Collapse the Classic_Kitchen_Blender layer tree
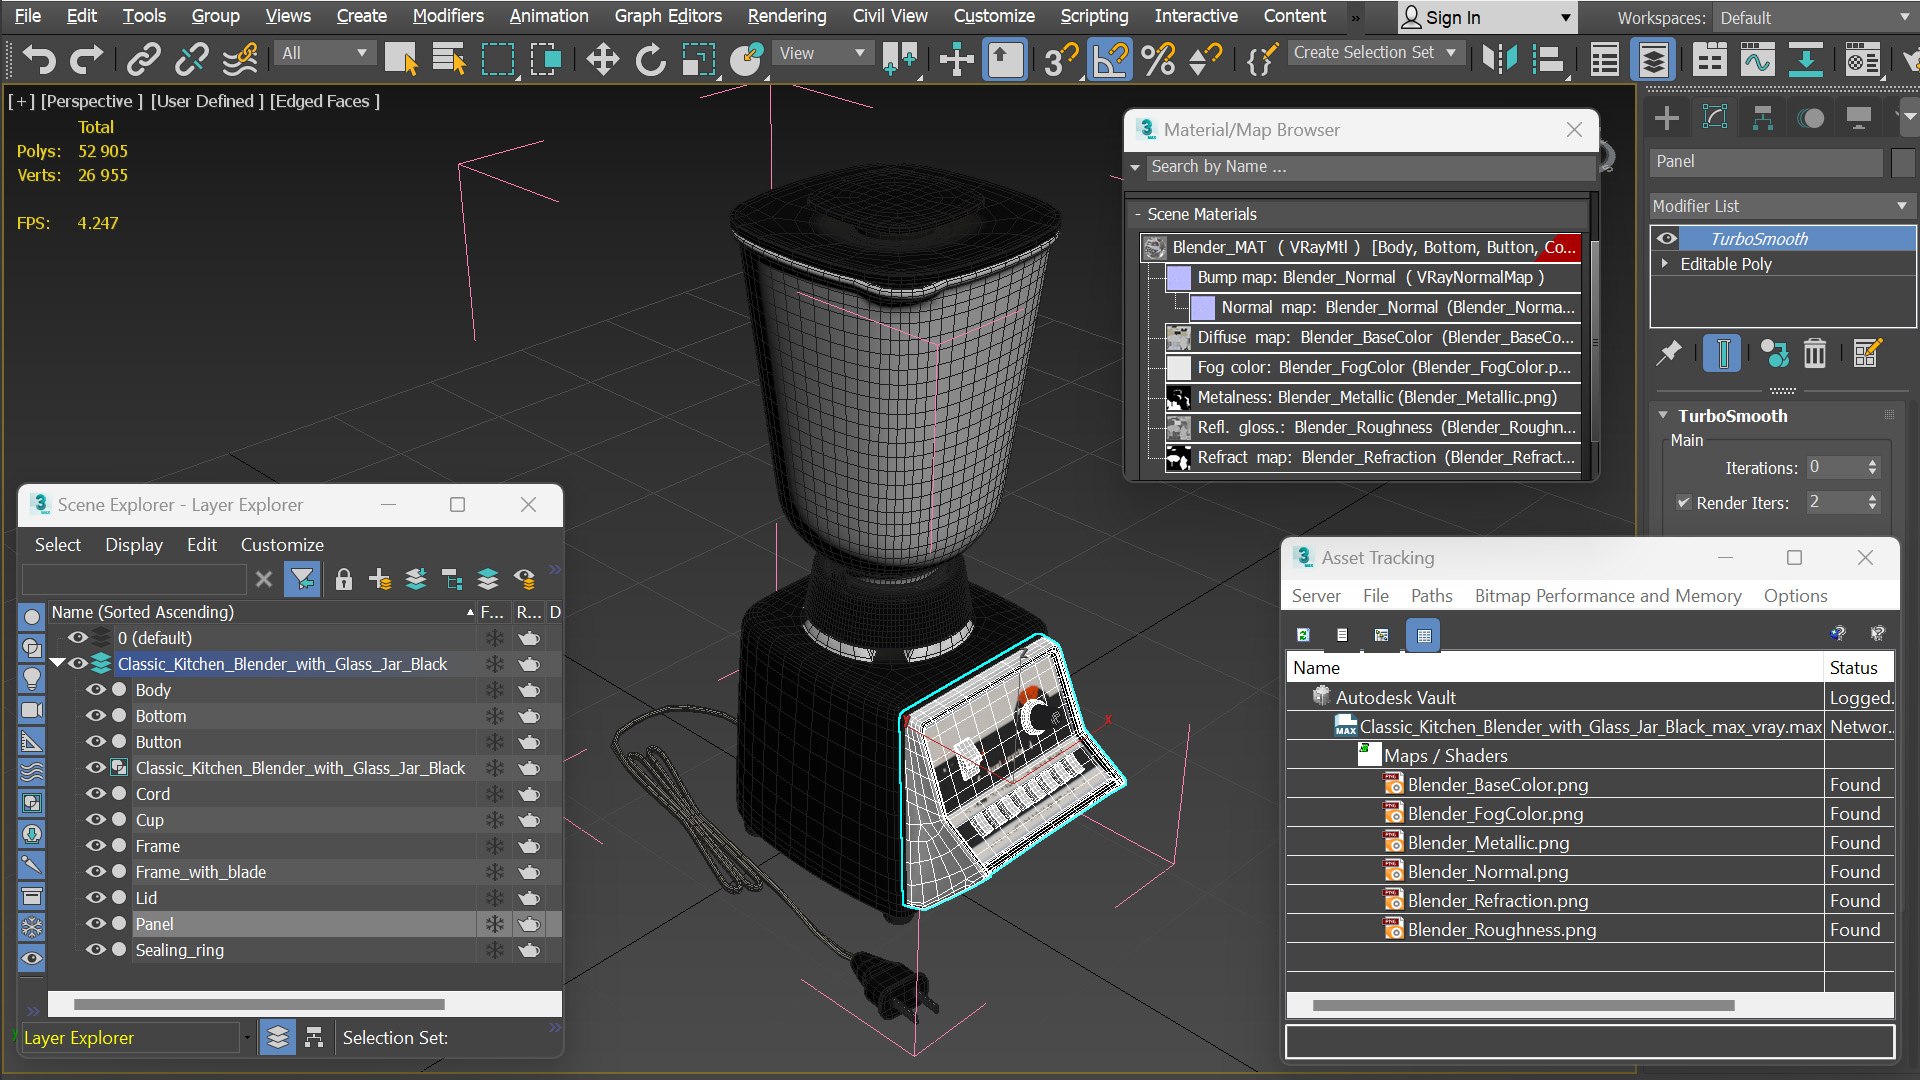This screenshot has width=1920, height=1080. pos(57,663)
